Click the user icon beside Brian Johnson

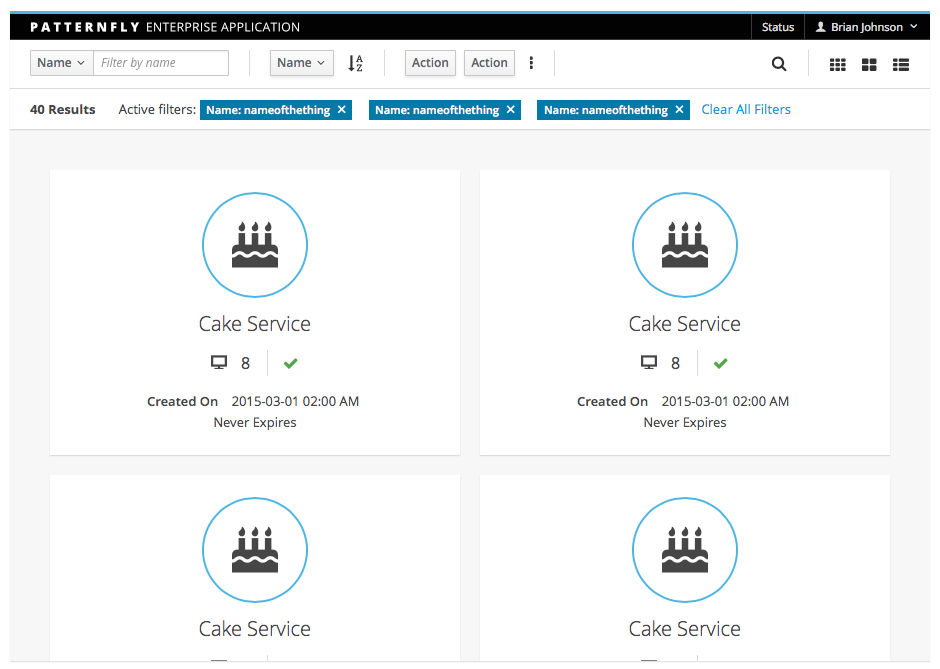tap(820, 27)
